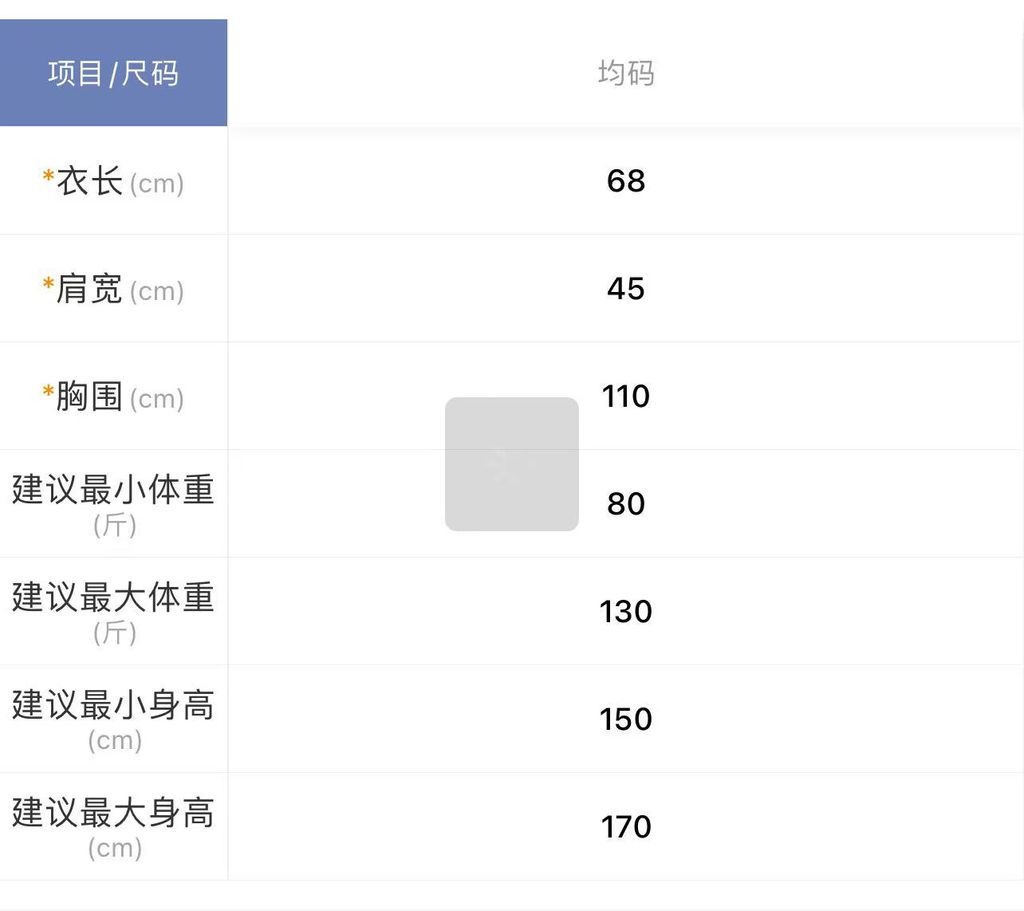1024x911 pixels.
Task: Tap the minimum height value 150
Action: 626,719
